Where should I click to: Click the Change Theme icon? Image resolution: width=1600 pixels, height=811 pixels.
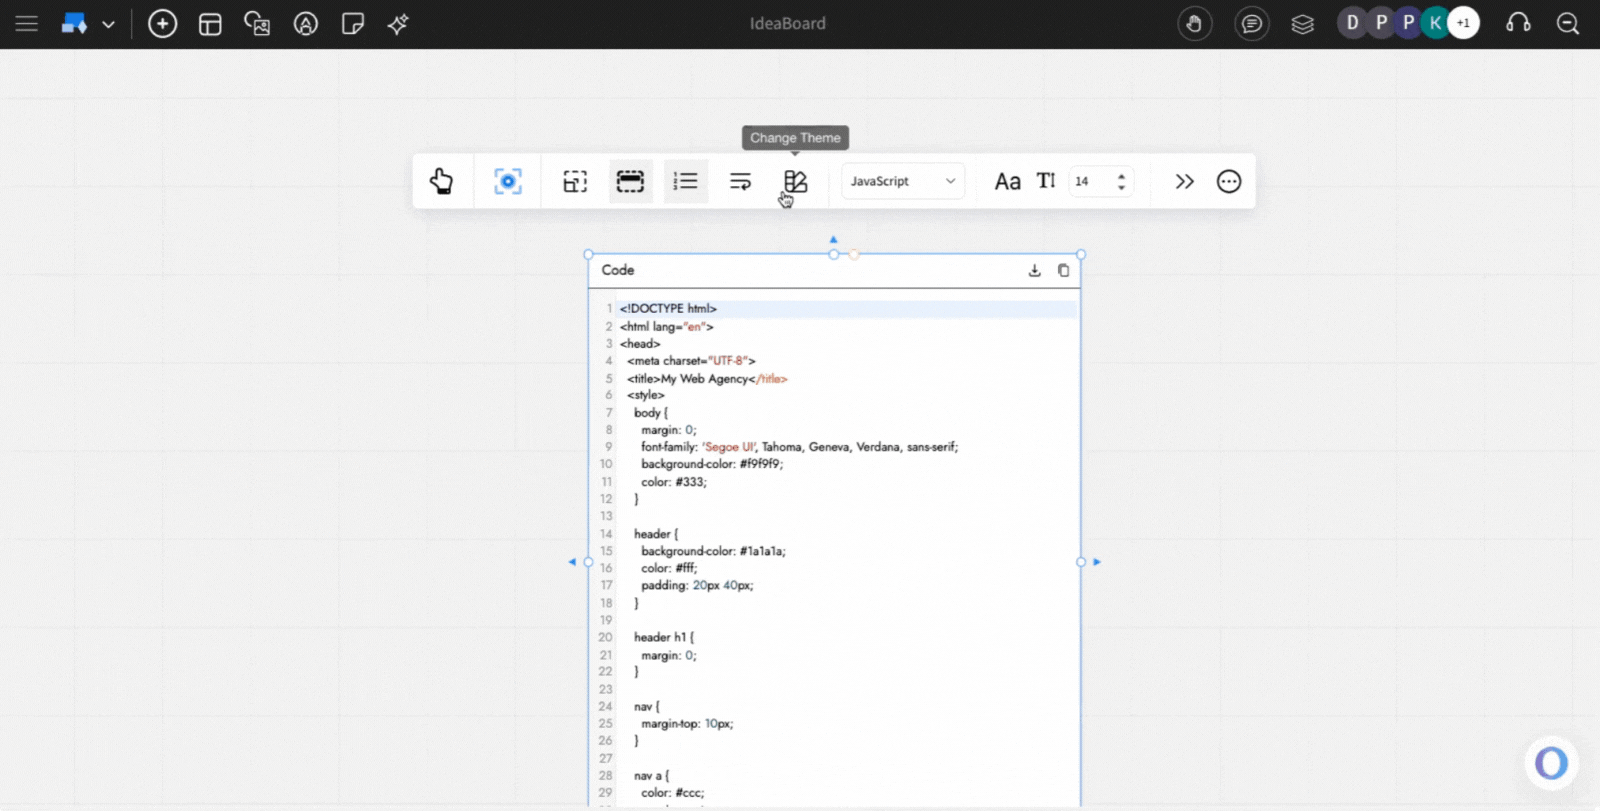[x=795, y=181]
